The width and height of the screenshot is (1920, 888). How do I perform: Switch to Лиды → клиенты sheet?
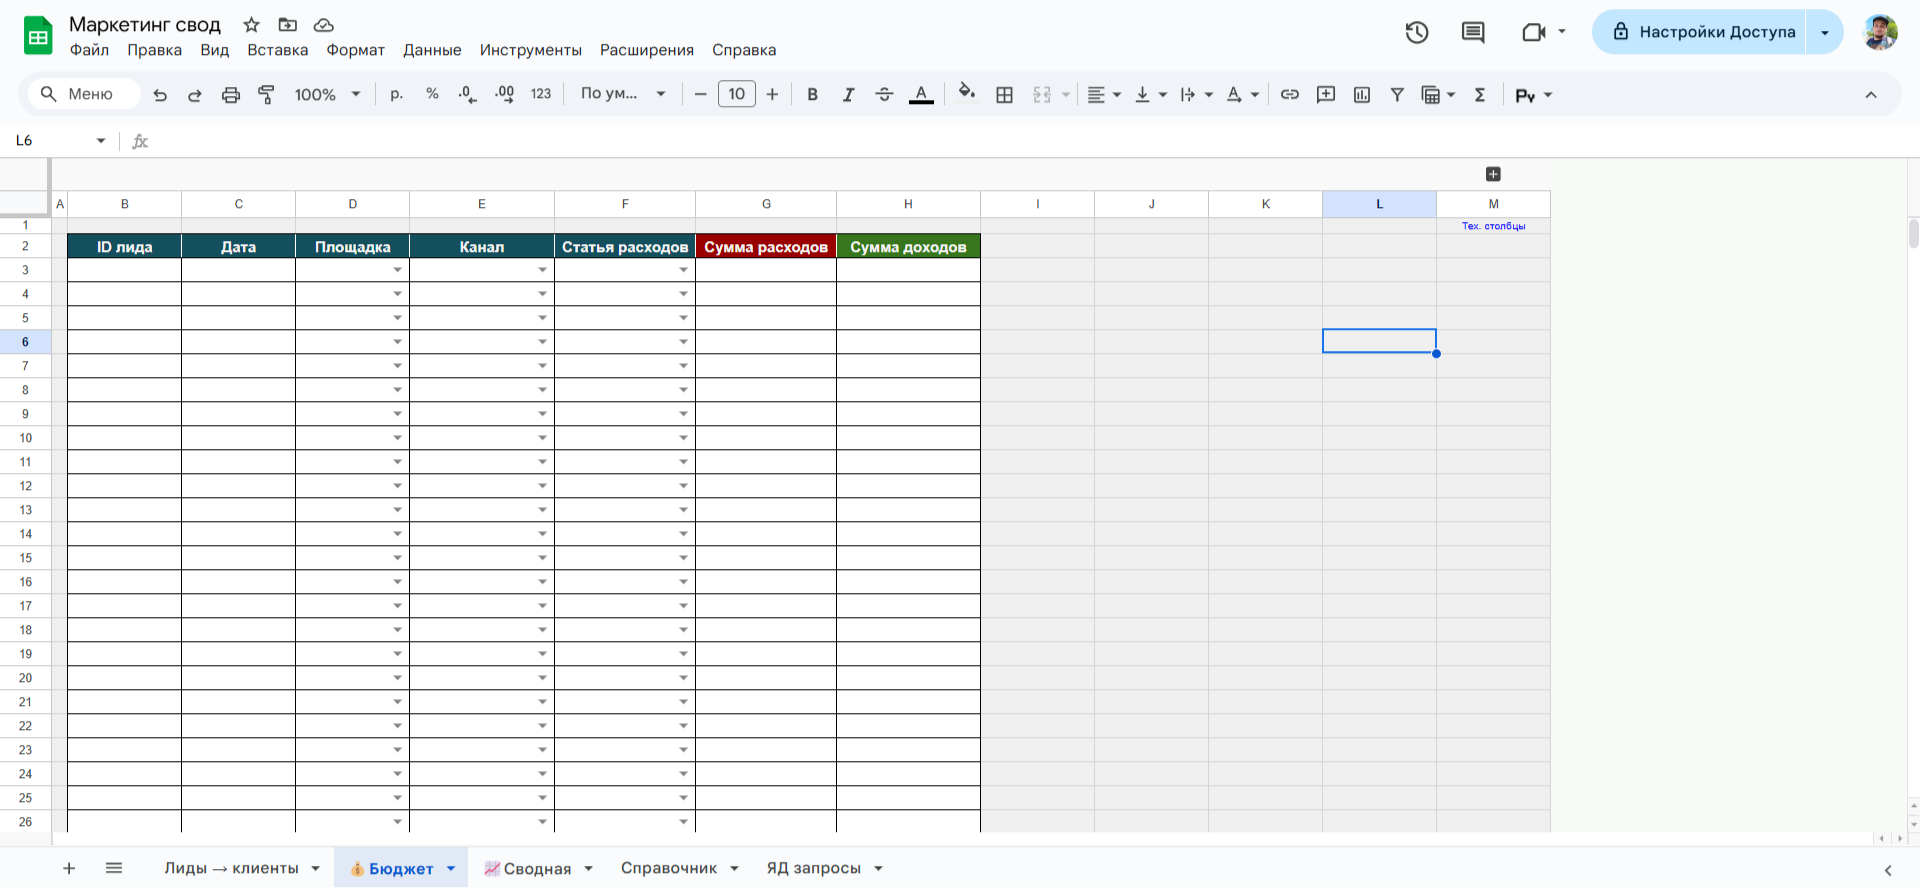232,868
